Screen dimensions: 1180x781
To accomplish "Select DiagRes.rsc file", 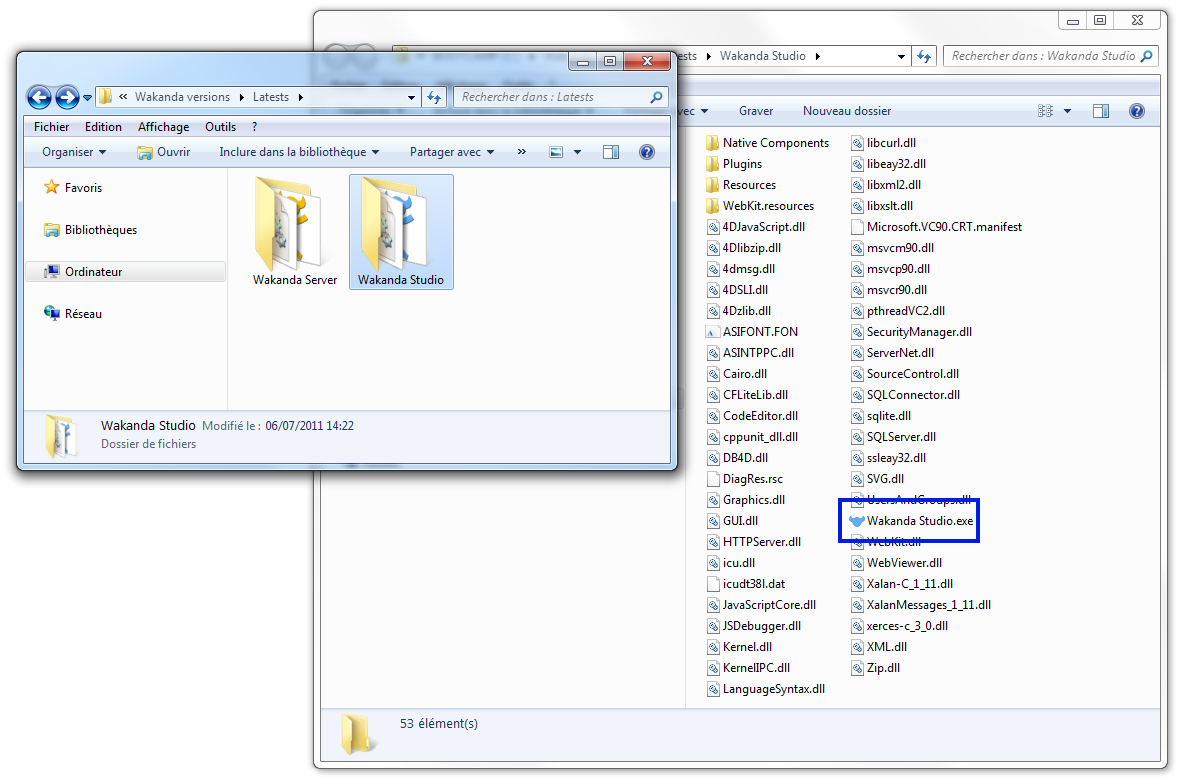I will click(744, 479).
